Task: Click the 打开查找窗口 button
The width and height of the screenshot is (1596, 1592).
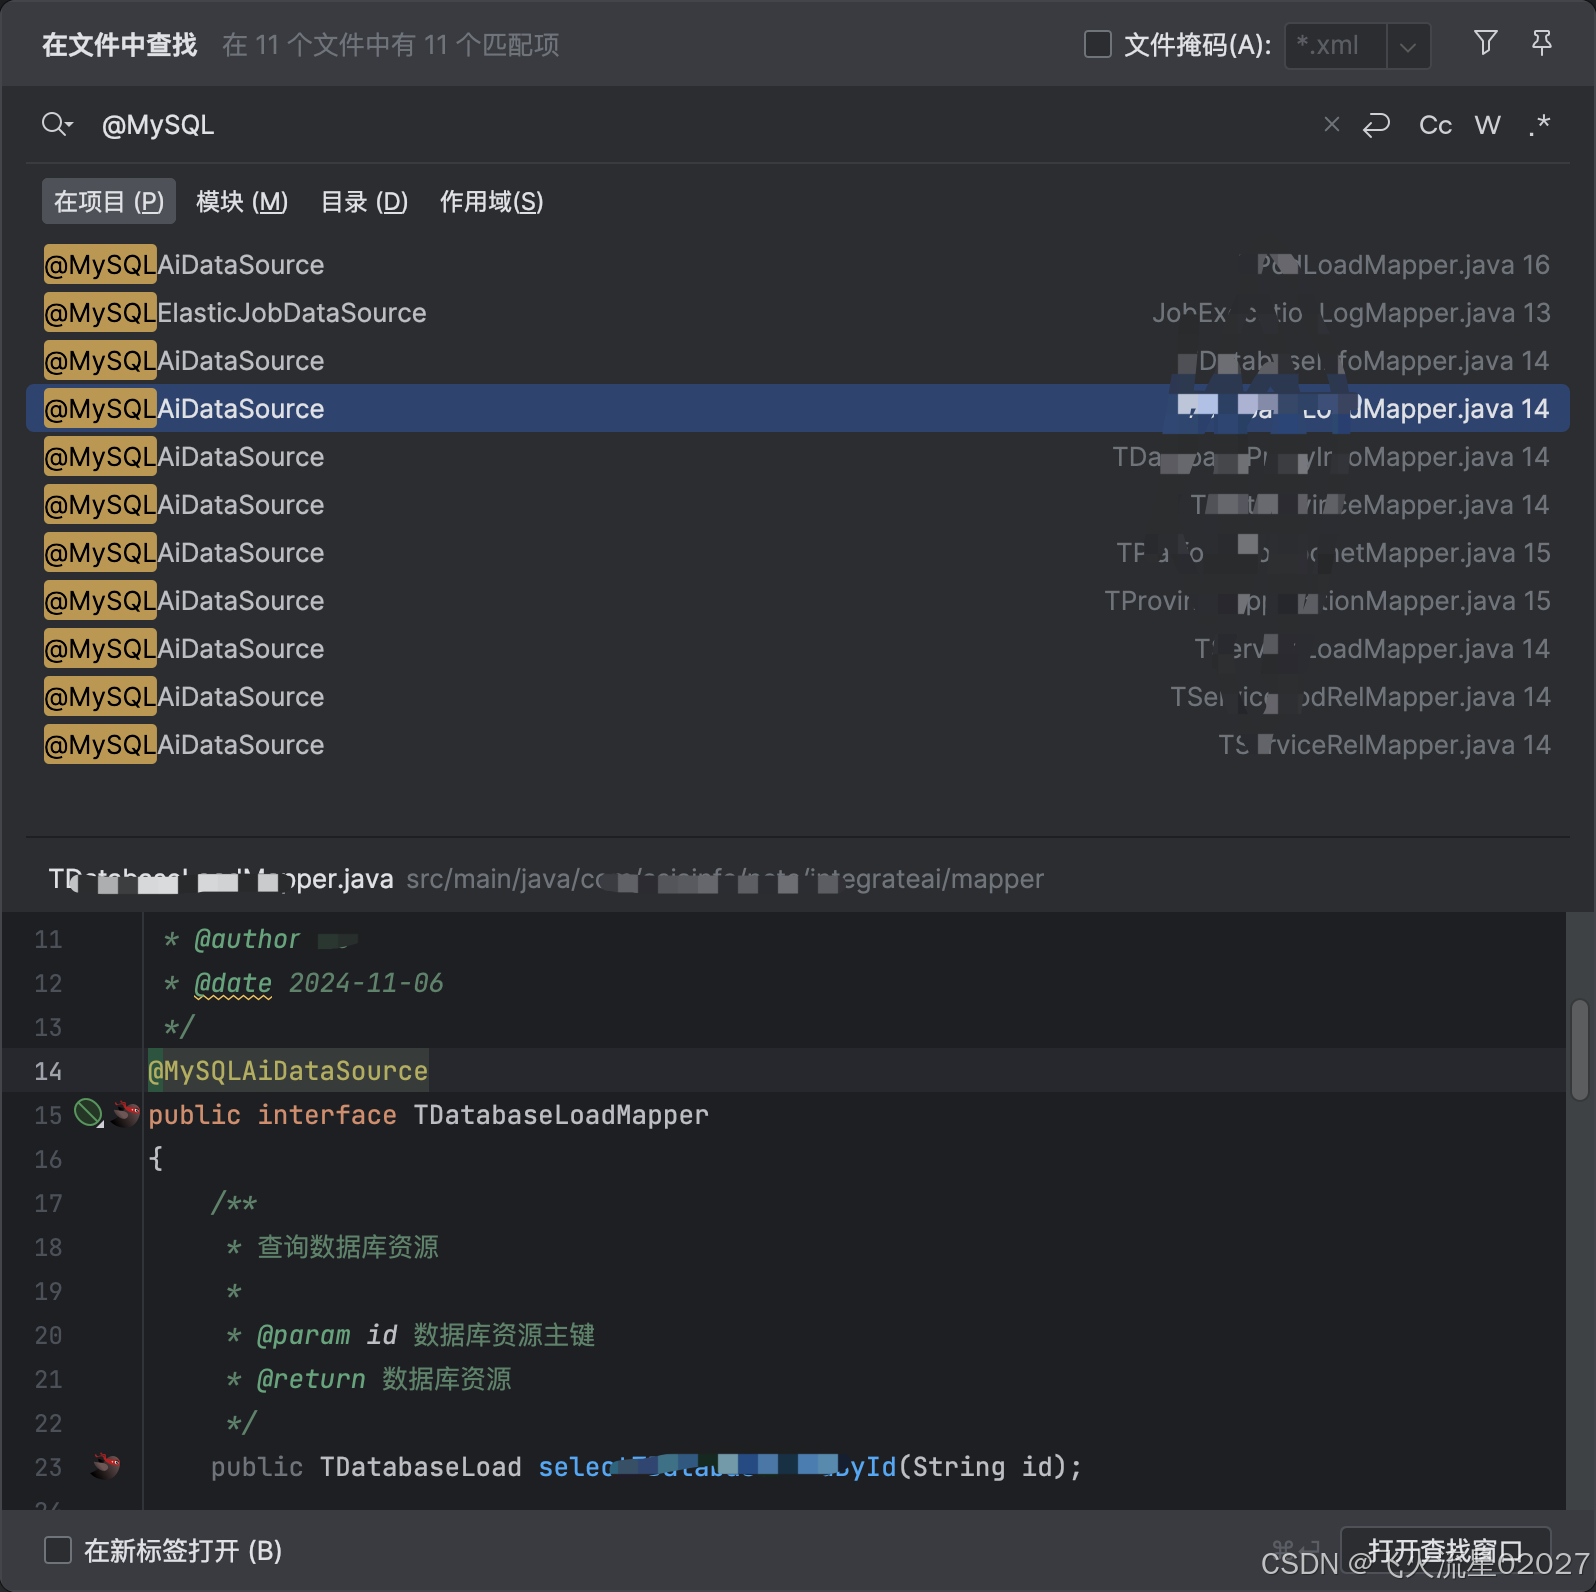Action: 1445,1550
